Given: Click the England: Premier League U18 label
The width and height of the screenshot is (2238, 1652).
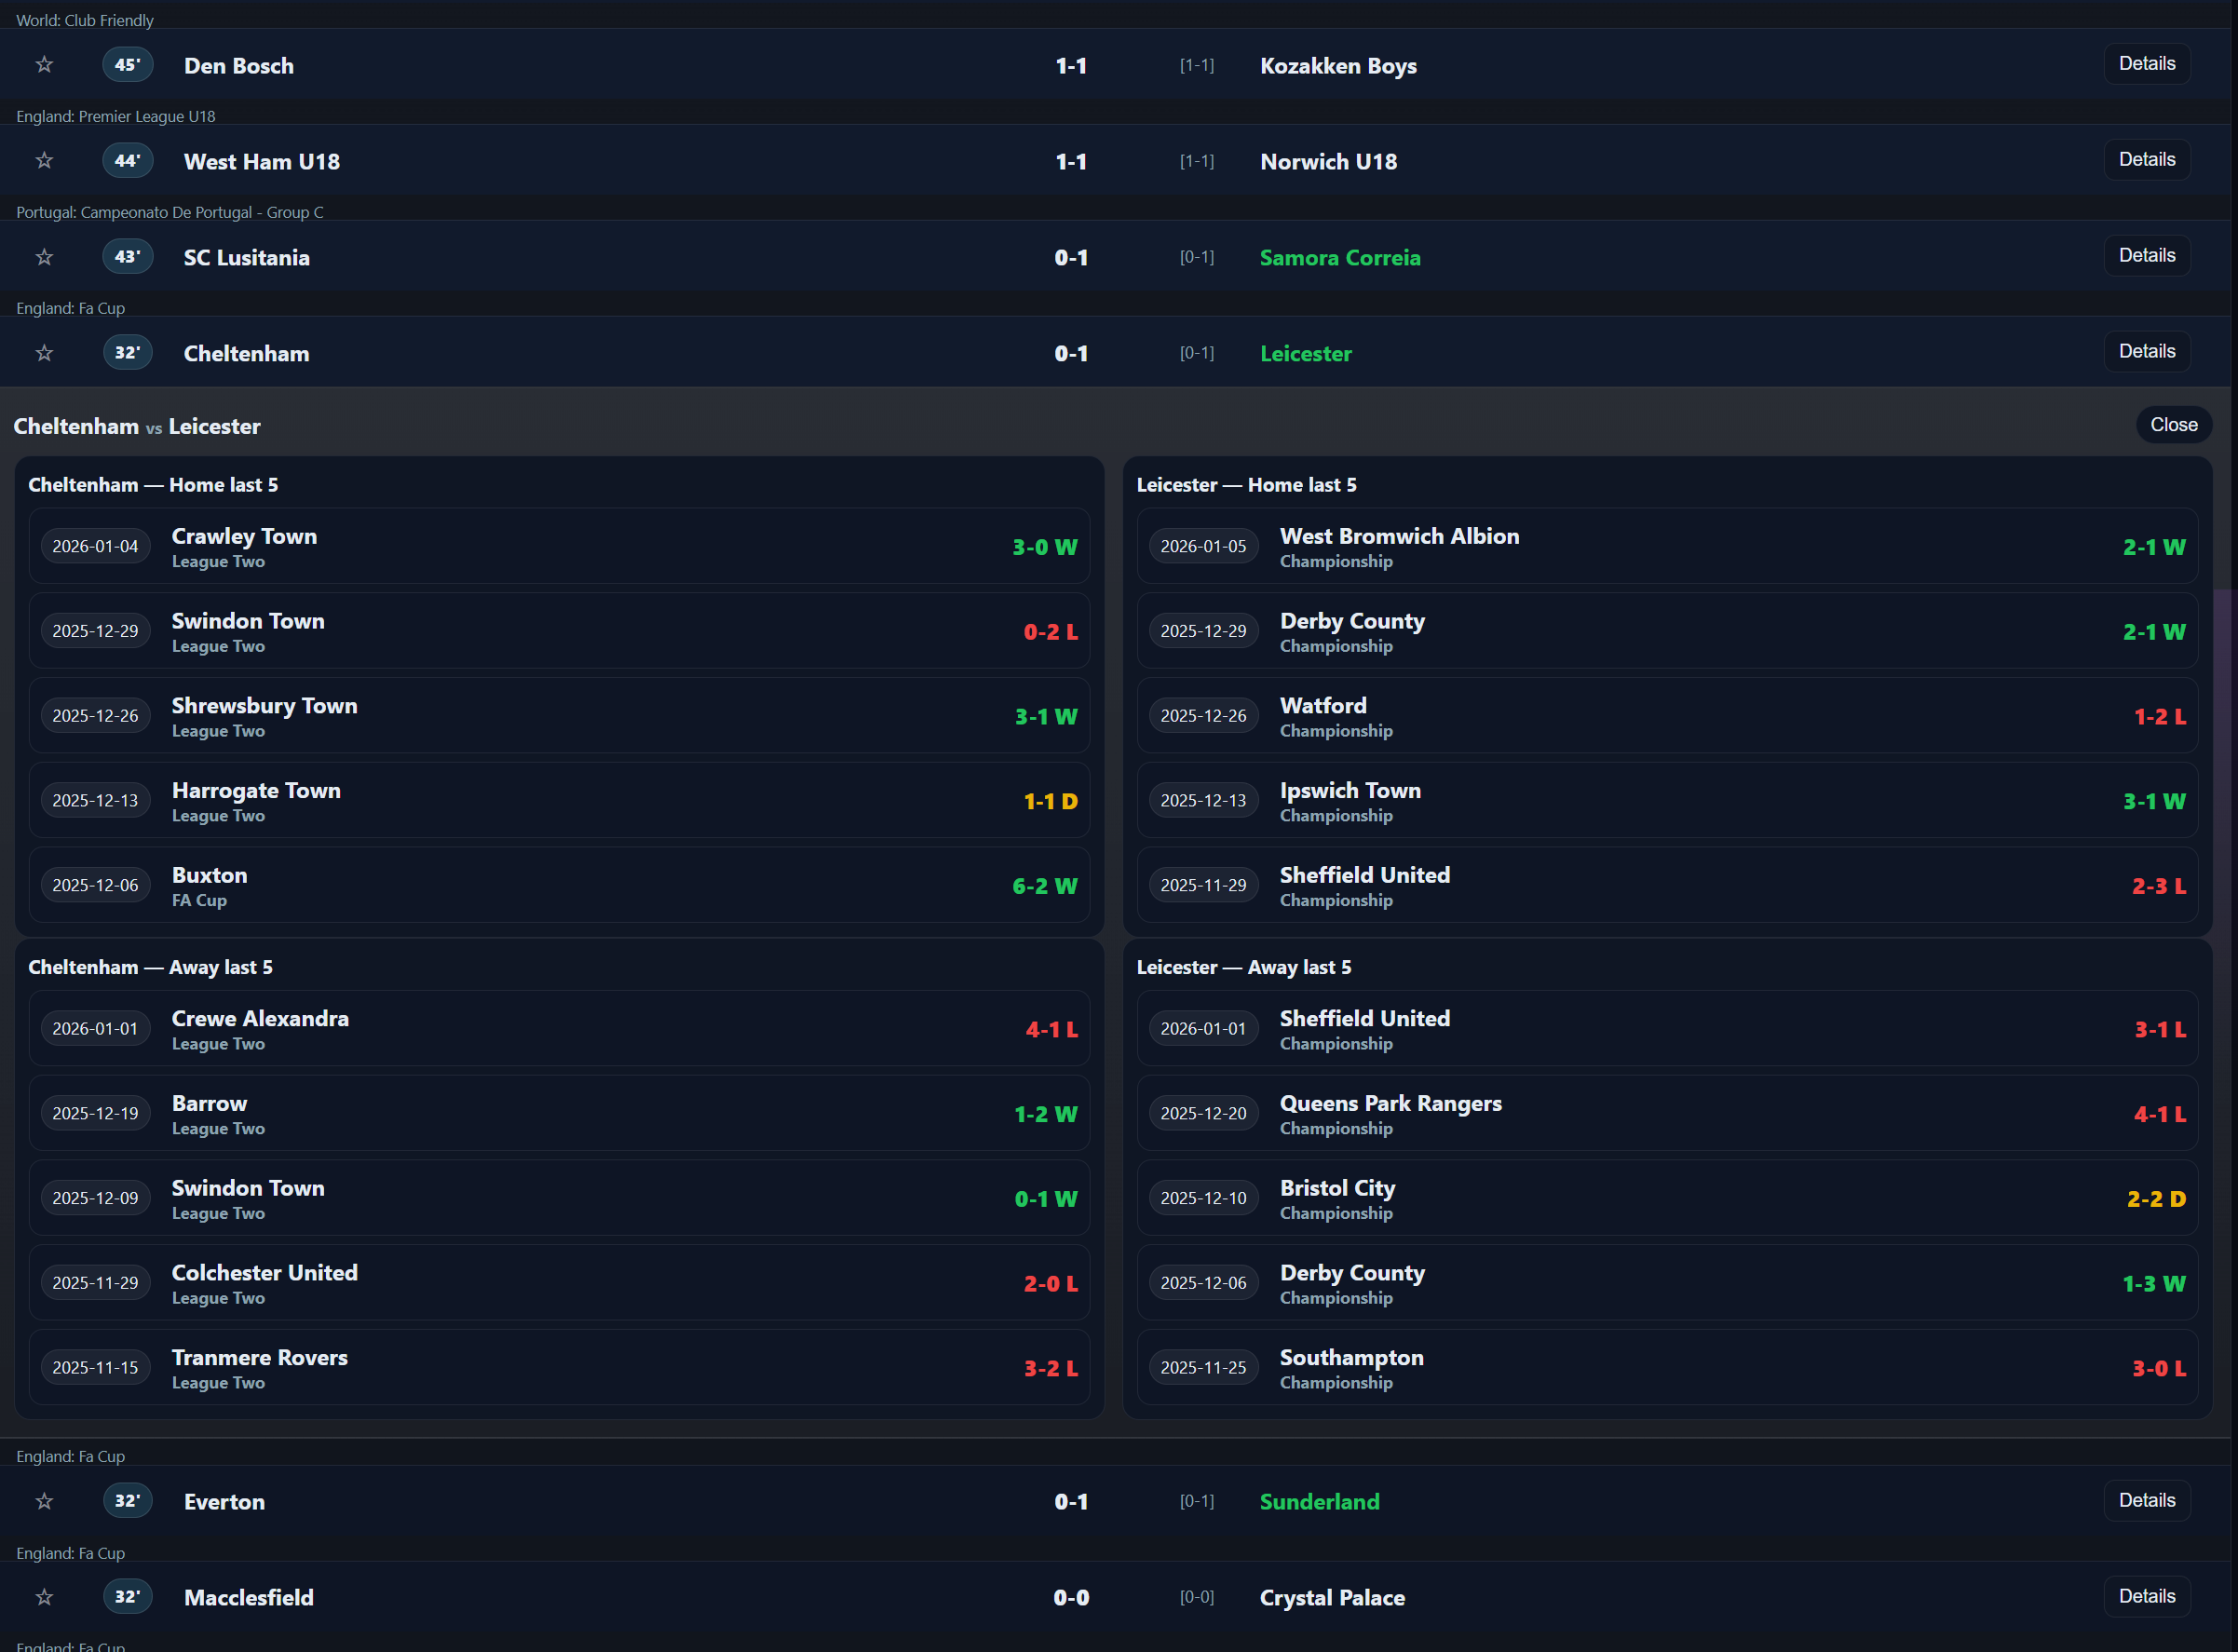Looking at the screenshot, I should pos(116,116).
